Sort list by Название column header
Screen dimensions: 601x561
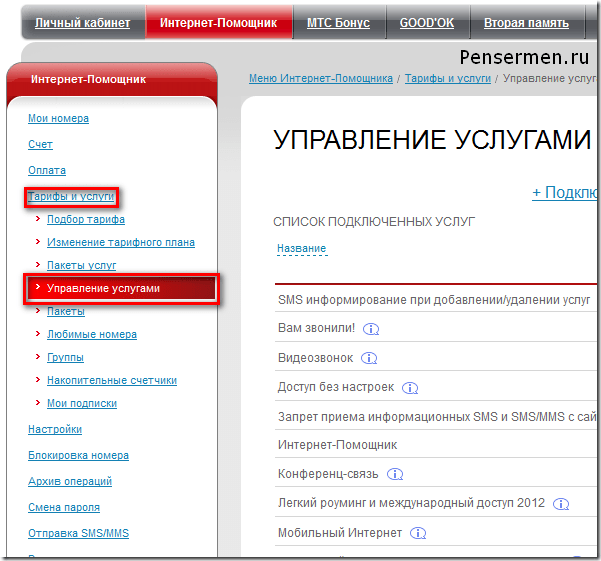(301, 249)
